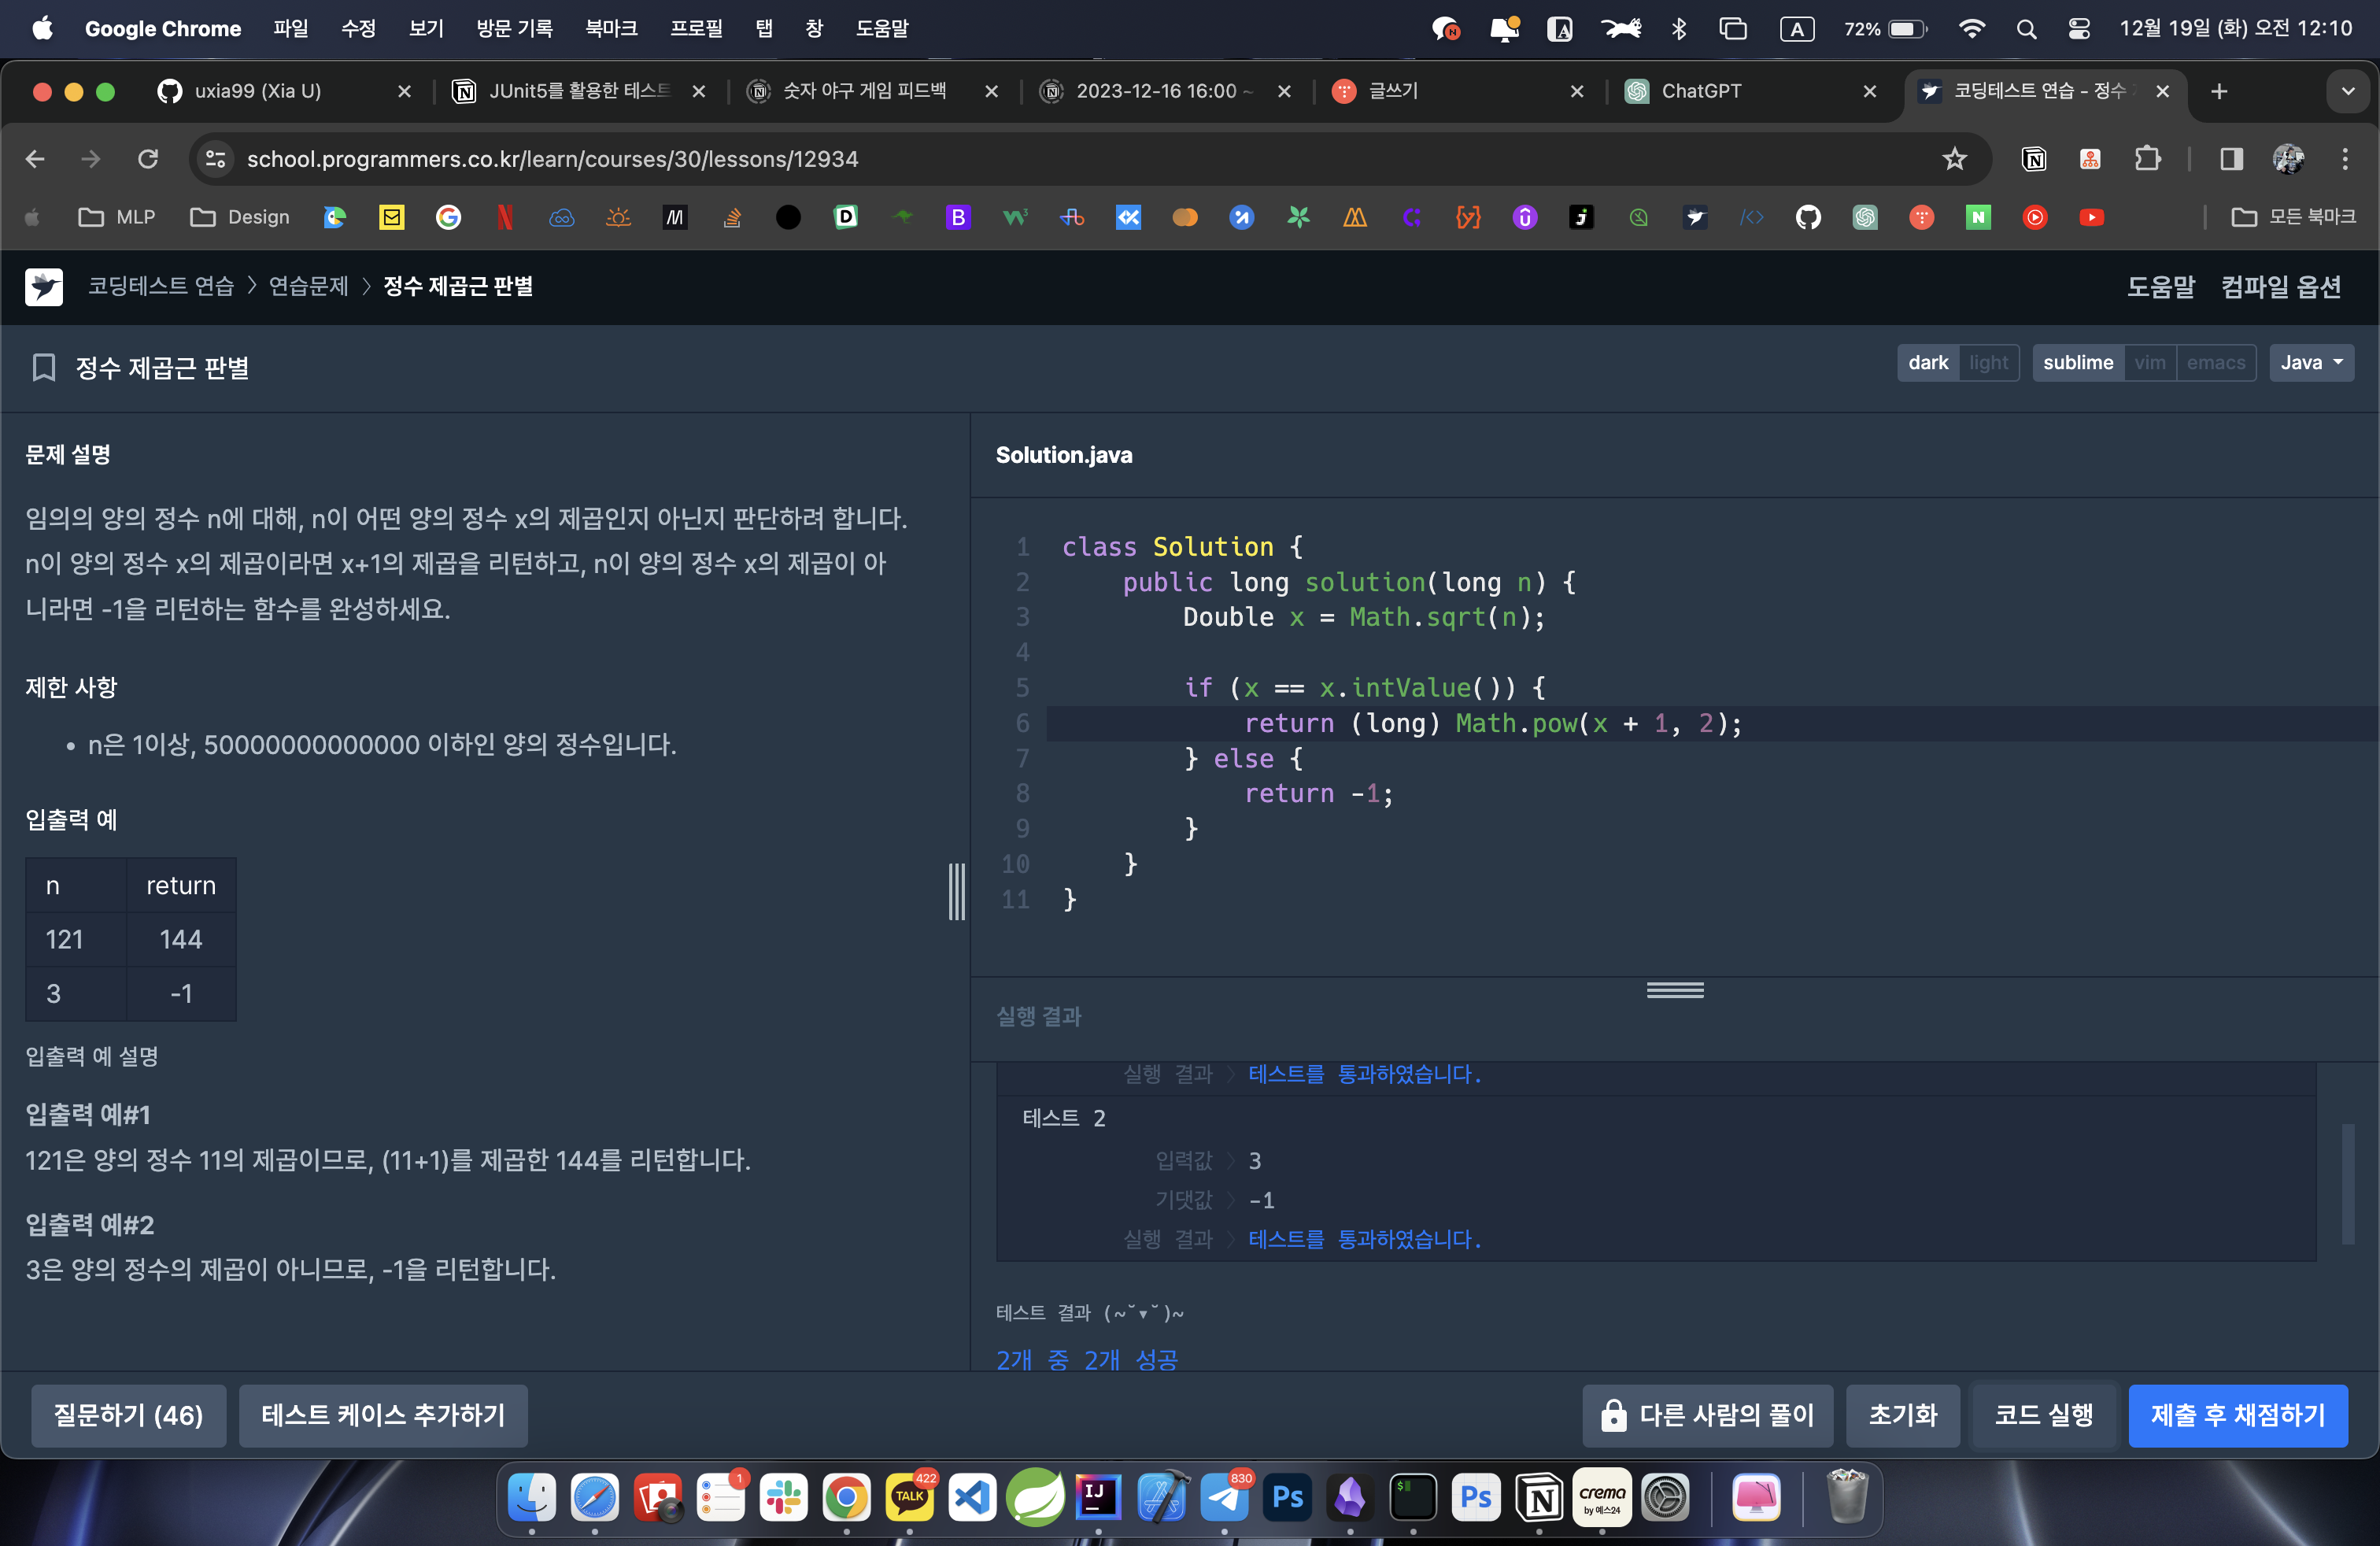Reload the page with the refresh icon
2380x1546 pixels.
(x=148, y=159)
